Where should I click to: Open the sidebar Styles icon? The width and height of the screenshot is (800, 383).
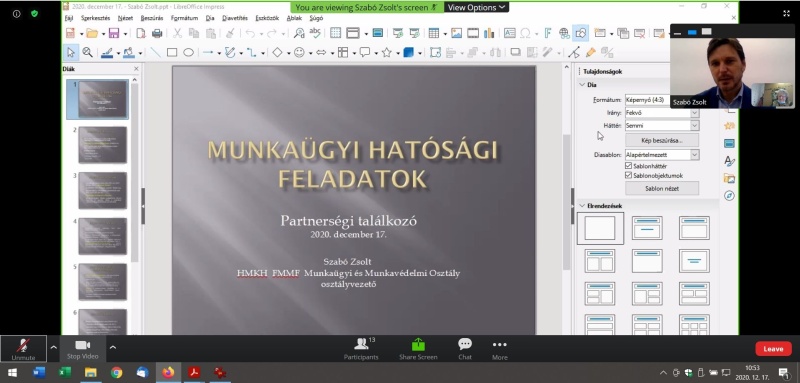730,161
